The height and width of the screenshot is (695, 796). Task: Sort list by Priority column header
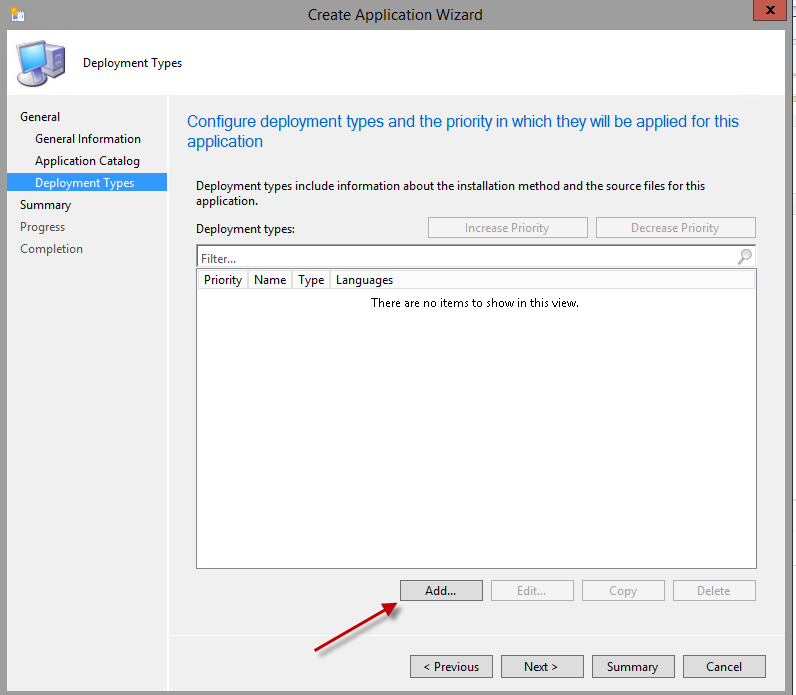pyautogui.click(x=222, y=280)
